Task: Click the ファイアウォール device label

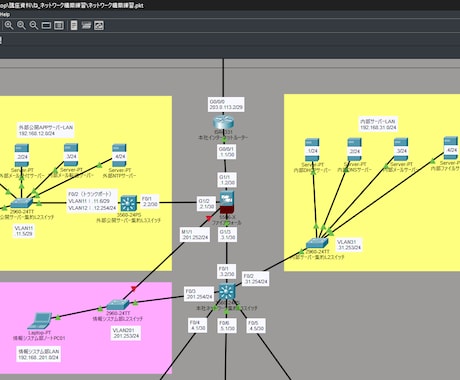Action: click(x=227, y=222)
